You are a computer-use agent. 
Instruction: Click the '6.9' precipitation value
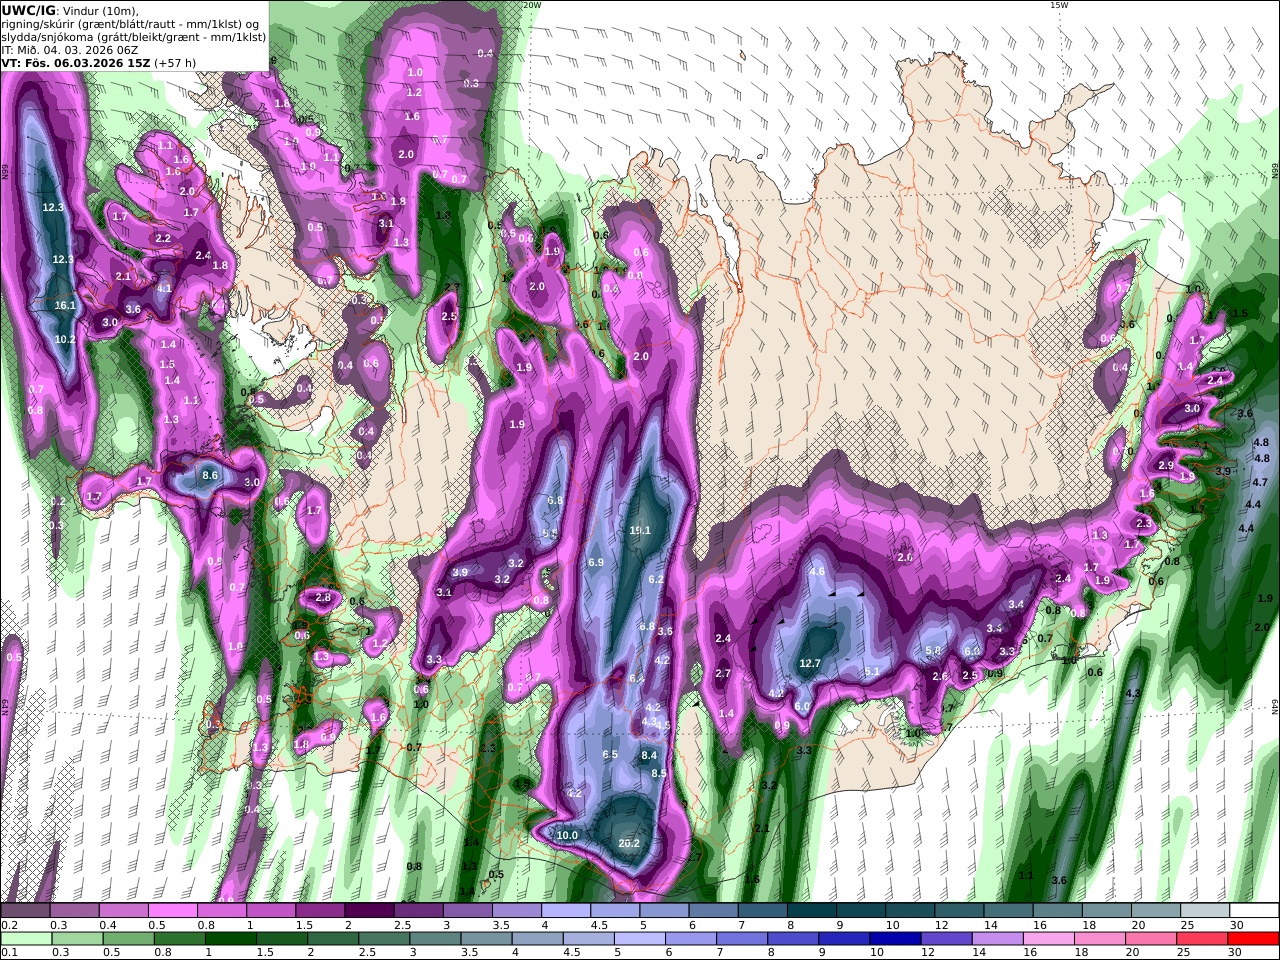click(596, 563)
